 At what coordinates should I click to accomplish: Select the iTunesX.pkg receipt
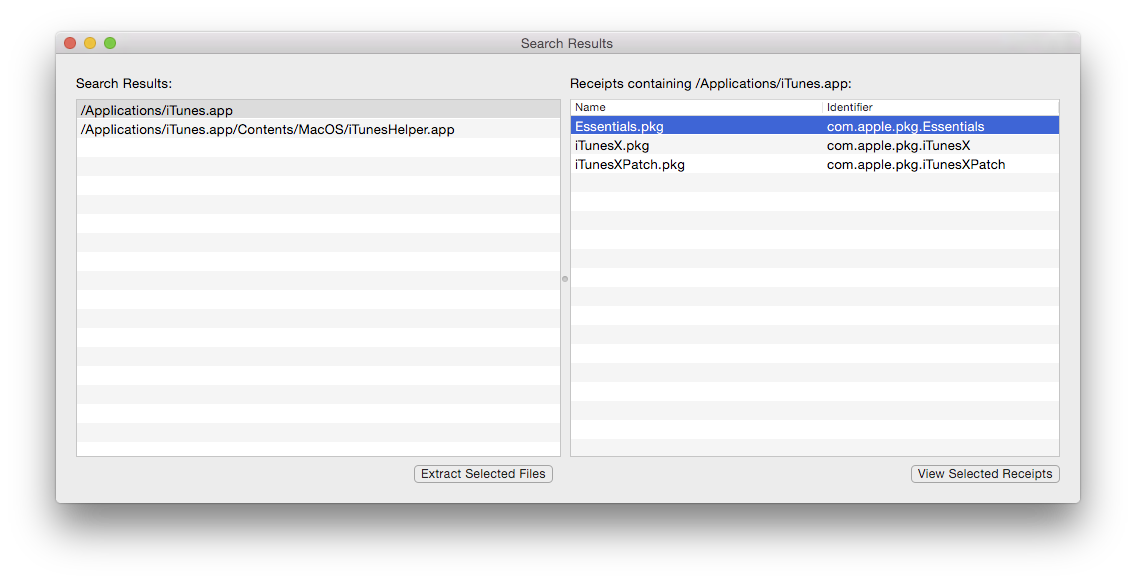[x=612, y=145]
